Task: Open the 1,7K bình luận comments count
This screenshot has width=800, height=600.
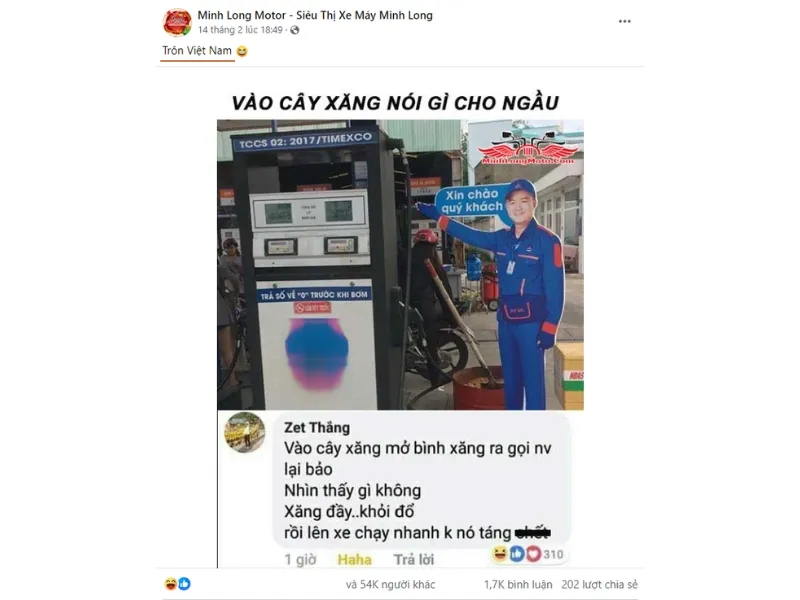Action: [518, 585]
